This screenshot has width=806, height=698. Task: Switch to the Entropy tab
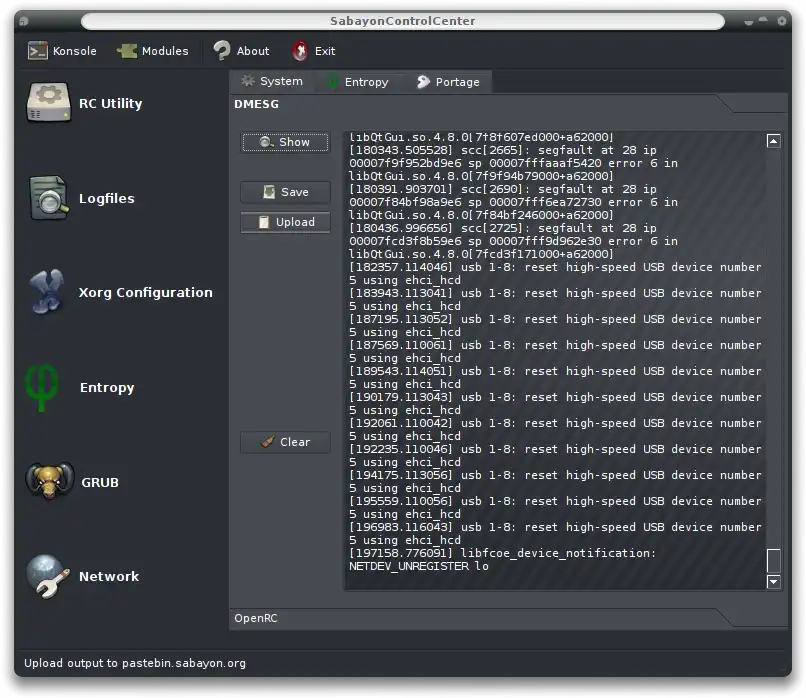pyautogui.click(x=359, y=82)
